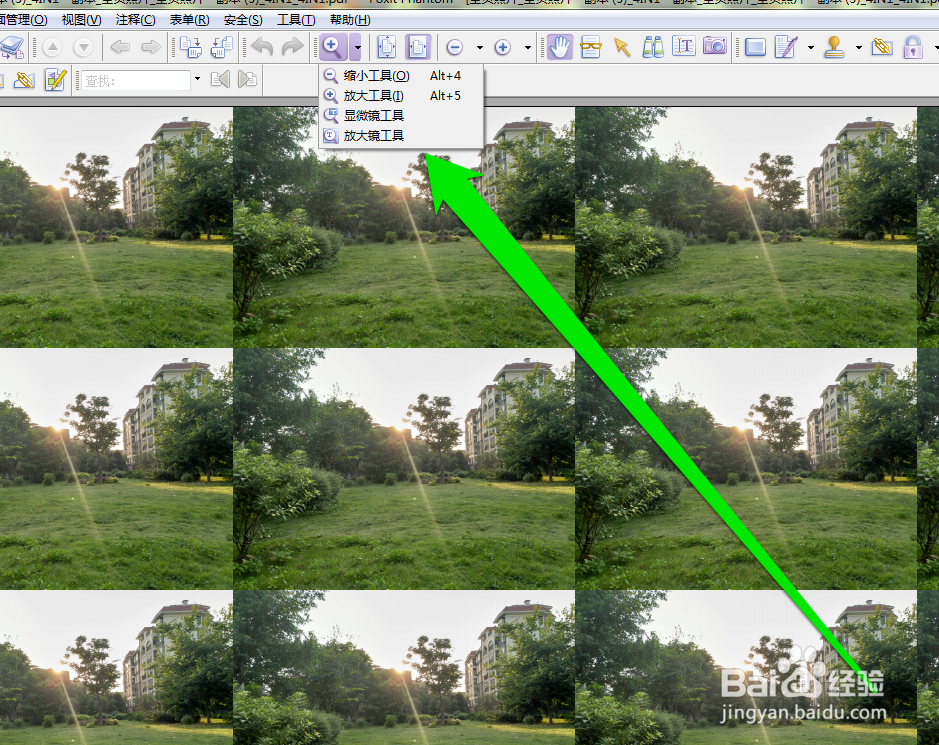The image size is (939, 745).
Task: Toggle the fit width icon
Action: point(417,47)
